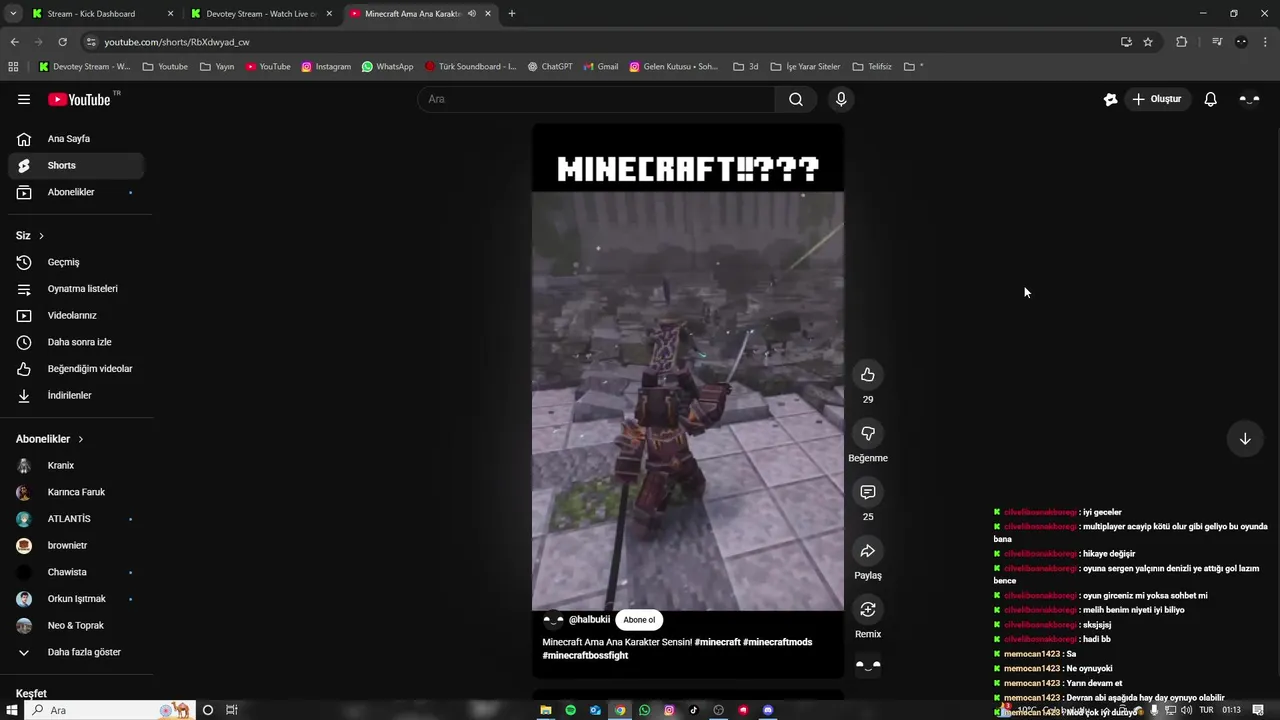The height and width of the screenshot is (720, 1280).
Task: Click the #minecraftbossfight hashtag
Action: [585, 656]
